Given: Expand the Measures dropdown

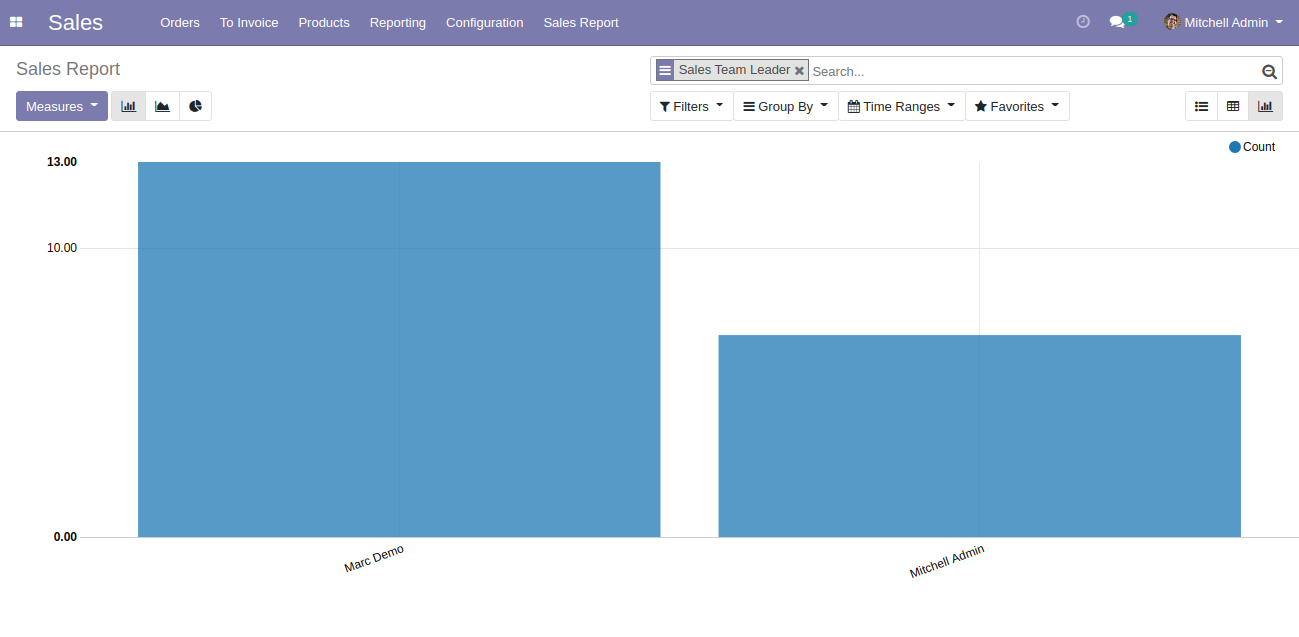Looking at the screenshot, I should click(62, 106).
